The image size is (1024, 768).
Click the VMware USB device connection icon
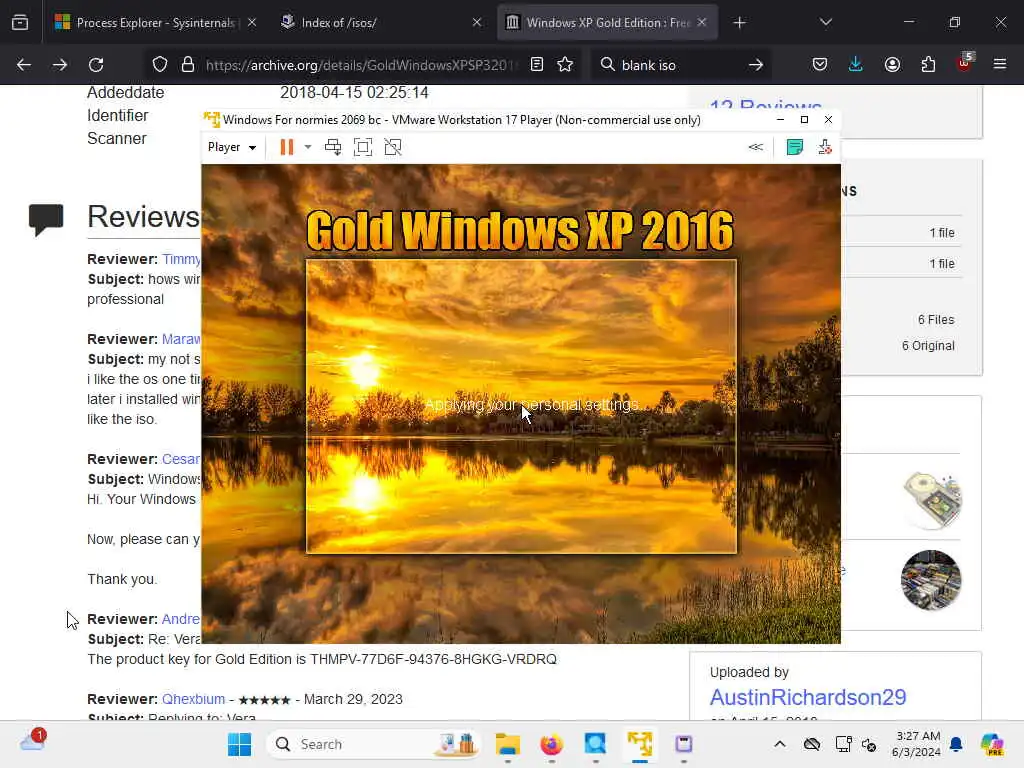click(x=825, y=147)
